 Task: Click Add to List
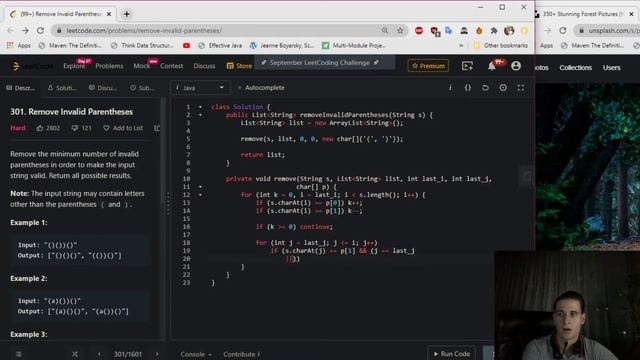click(123, 128)
